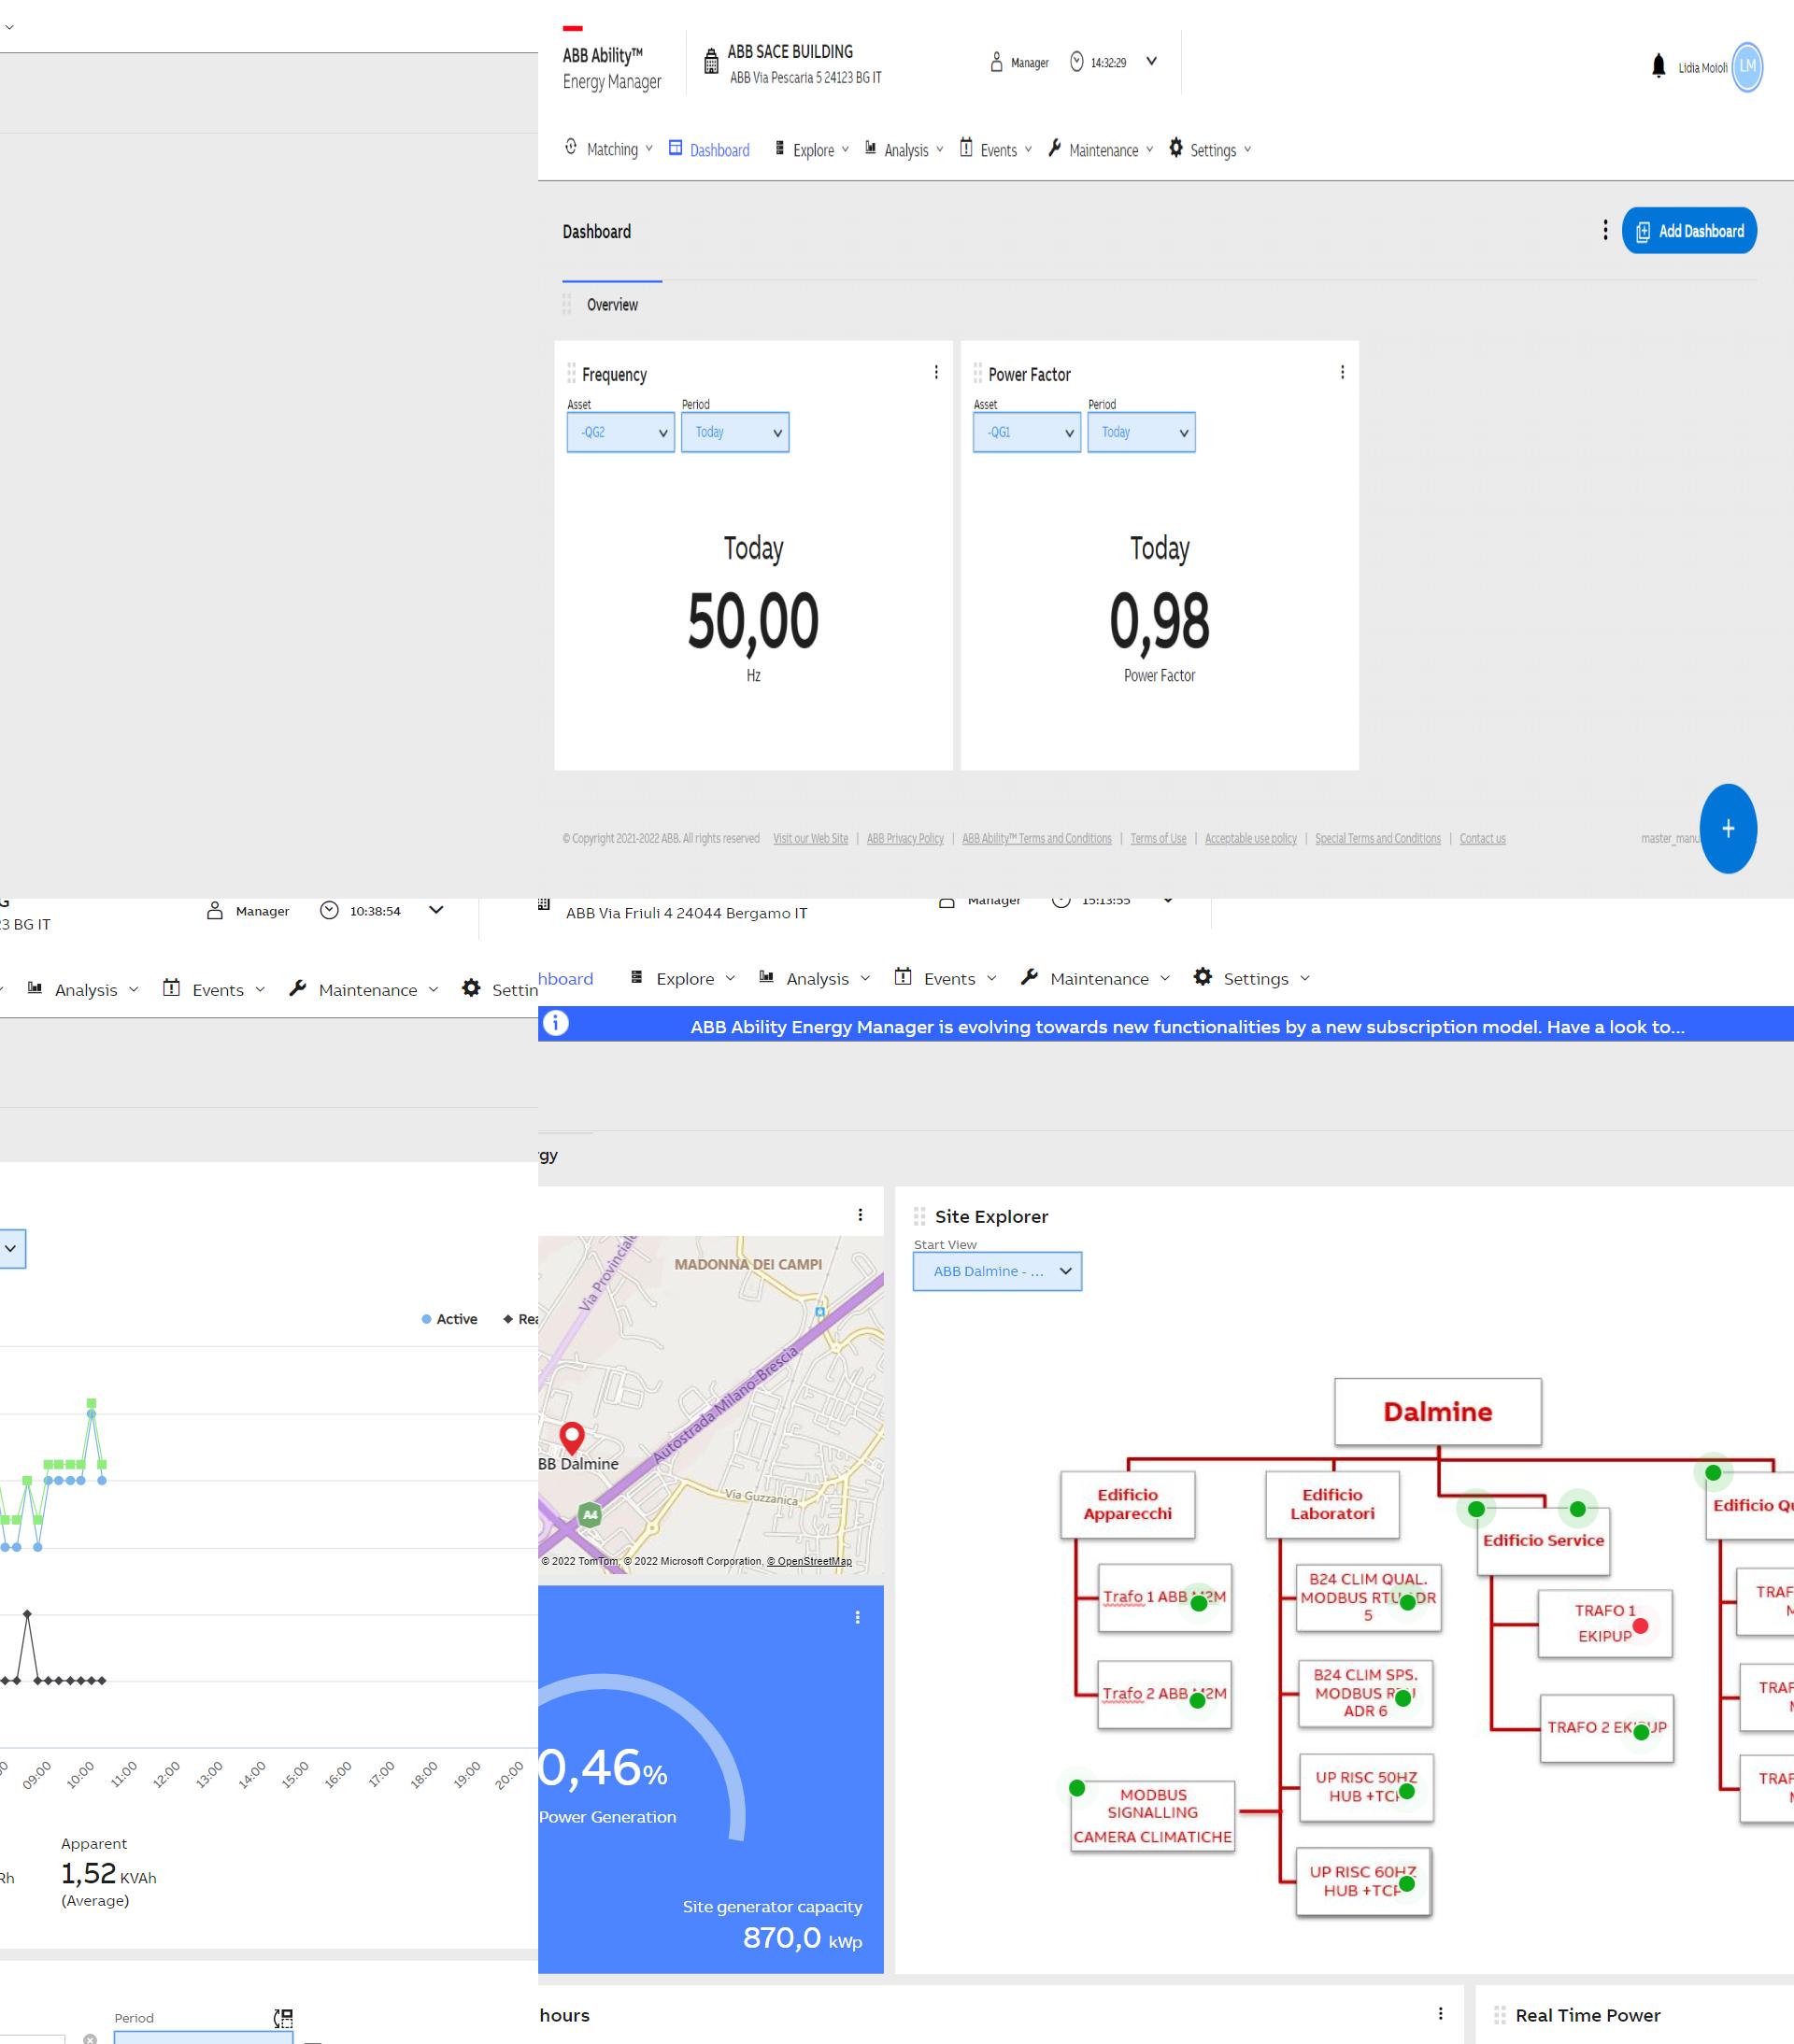Toggle the Reactive series in chart legend
This screenshot has width=1794, height=2044.
click(520, 1319)
